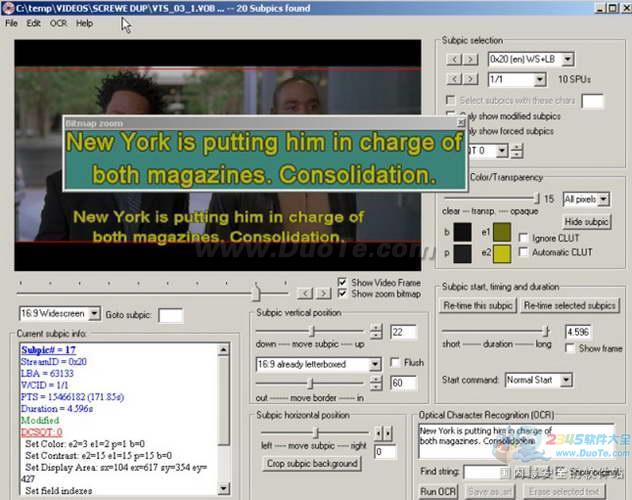The width and height of the screenshot is (632, 500).
Task: Click the Find string input field
Action: [x=486, y=472]
